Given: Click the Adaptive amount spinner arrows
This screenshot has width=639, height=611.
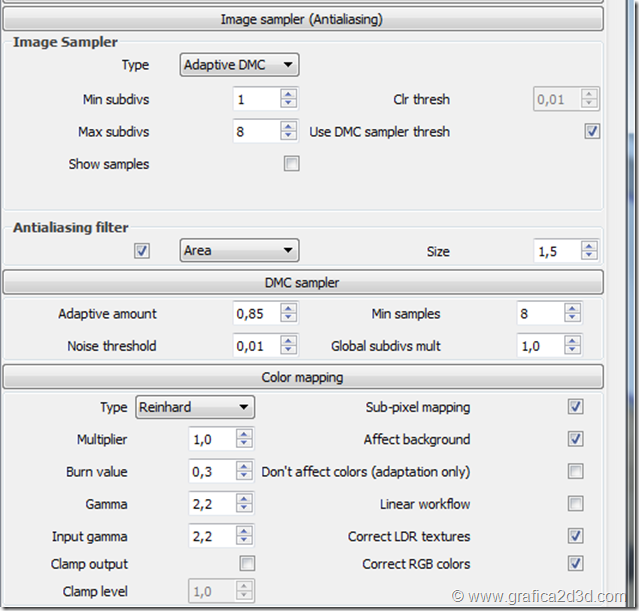Looking at the screenshot, I should (x=289, y=314).
